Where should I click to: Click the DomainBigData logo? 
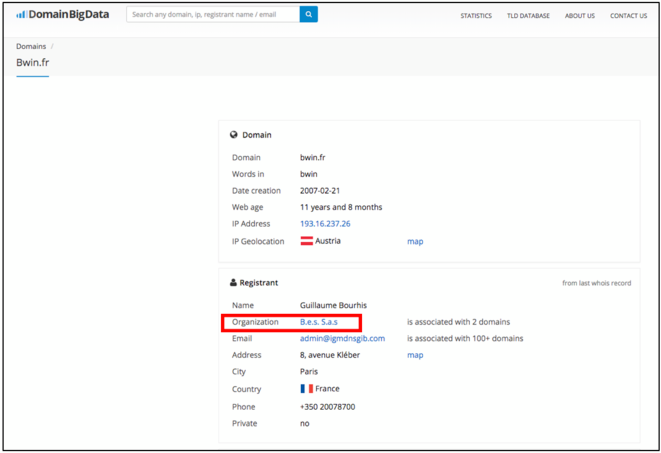[x=62, y=15]
